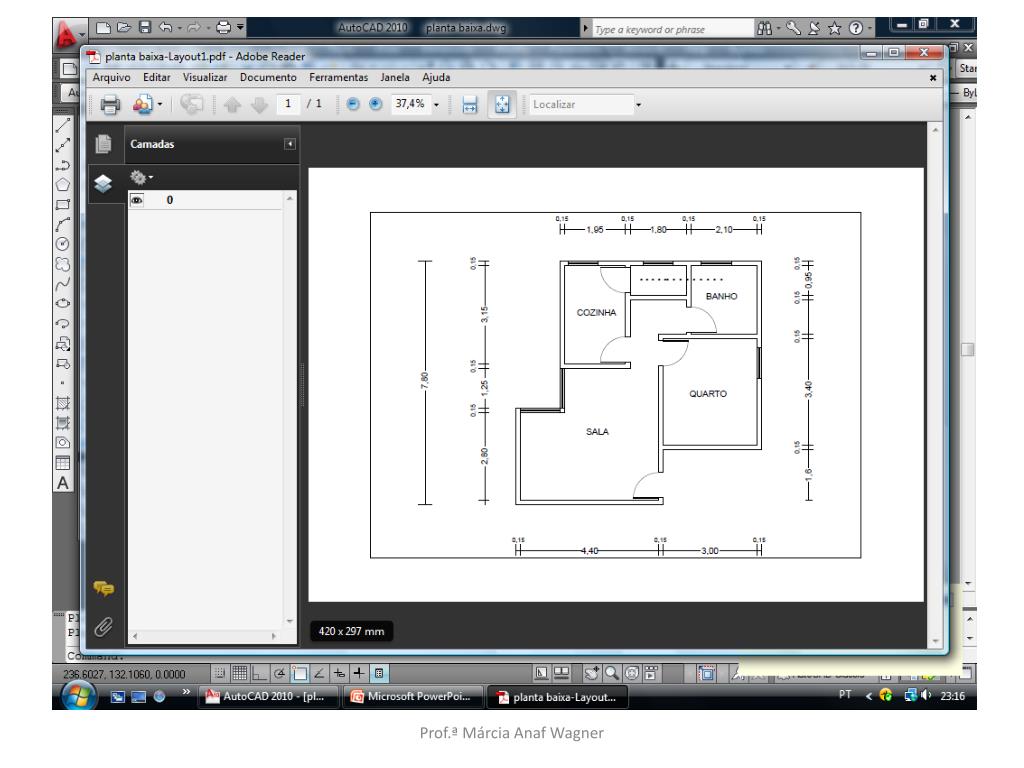This screenshot has height=768, width=1024.
Task: Click the New file icon in AutoCAD
Action: 103,27
